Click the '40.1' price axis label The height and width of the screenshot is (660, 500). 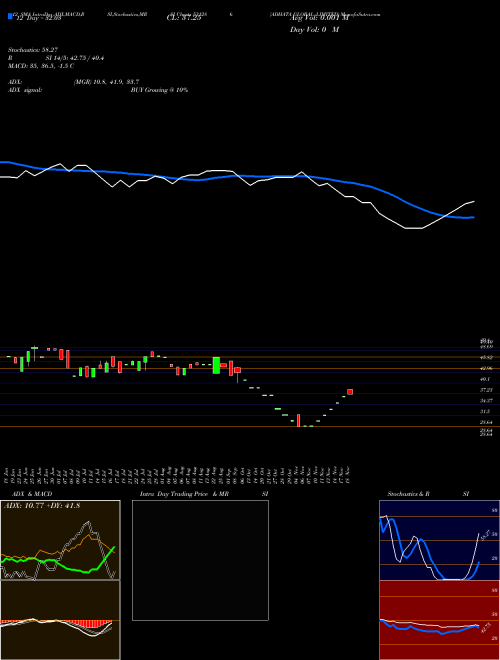[485, 379]
